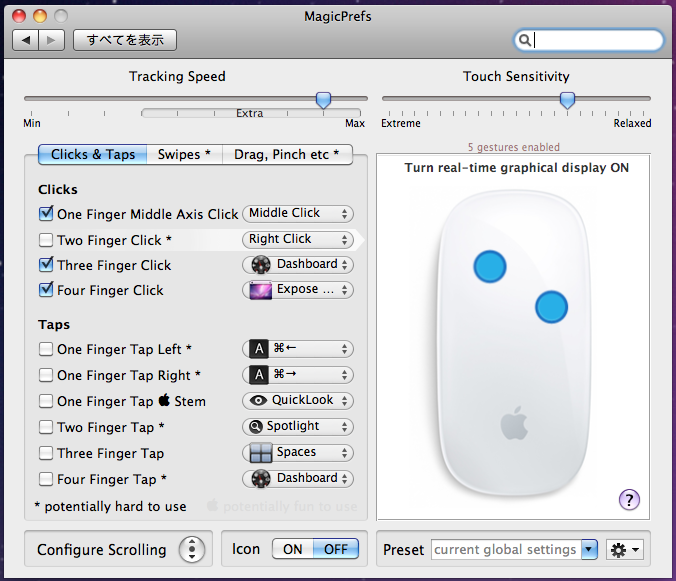Click the search input field
The width and height of the screenshot is (676, 581).
coord(589,40)
